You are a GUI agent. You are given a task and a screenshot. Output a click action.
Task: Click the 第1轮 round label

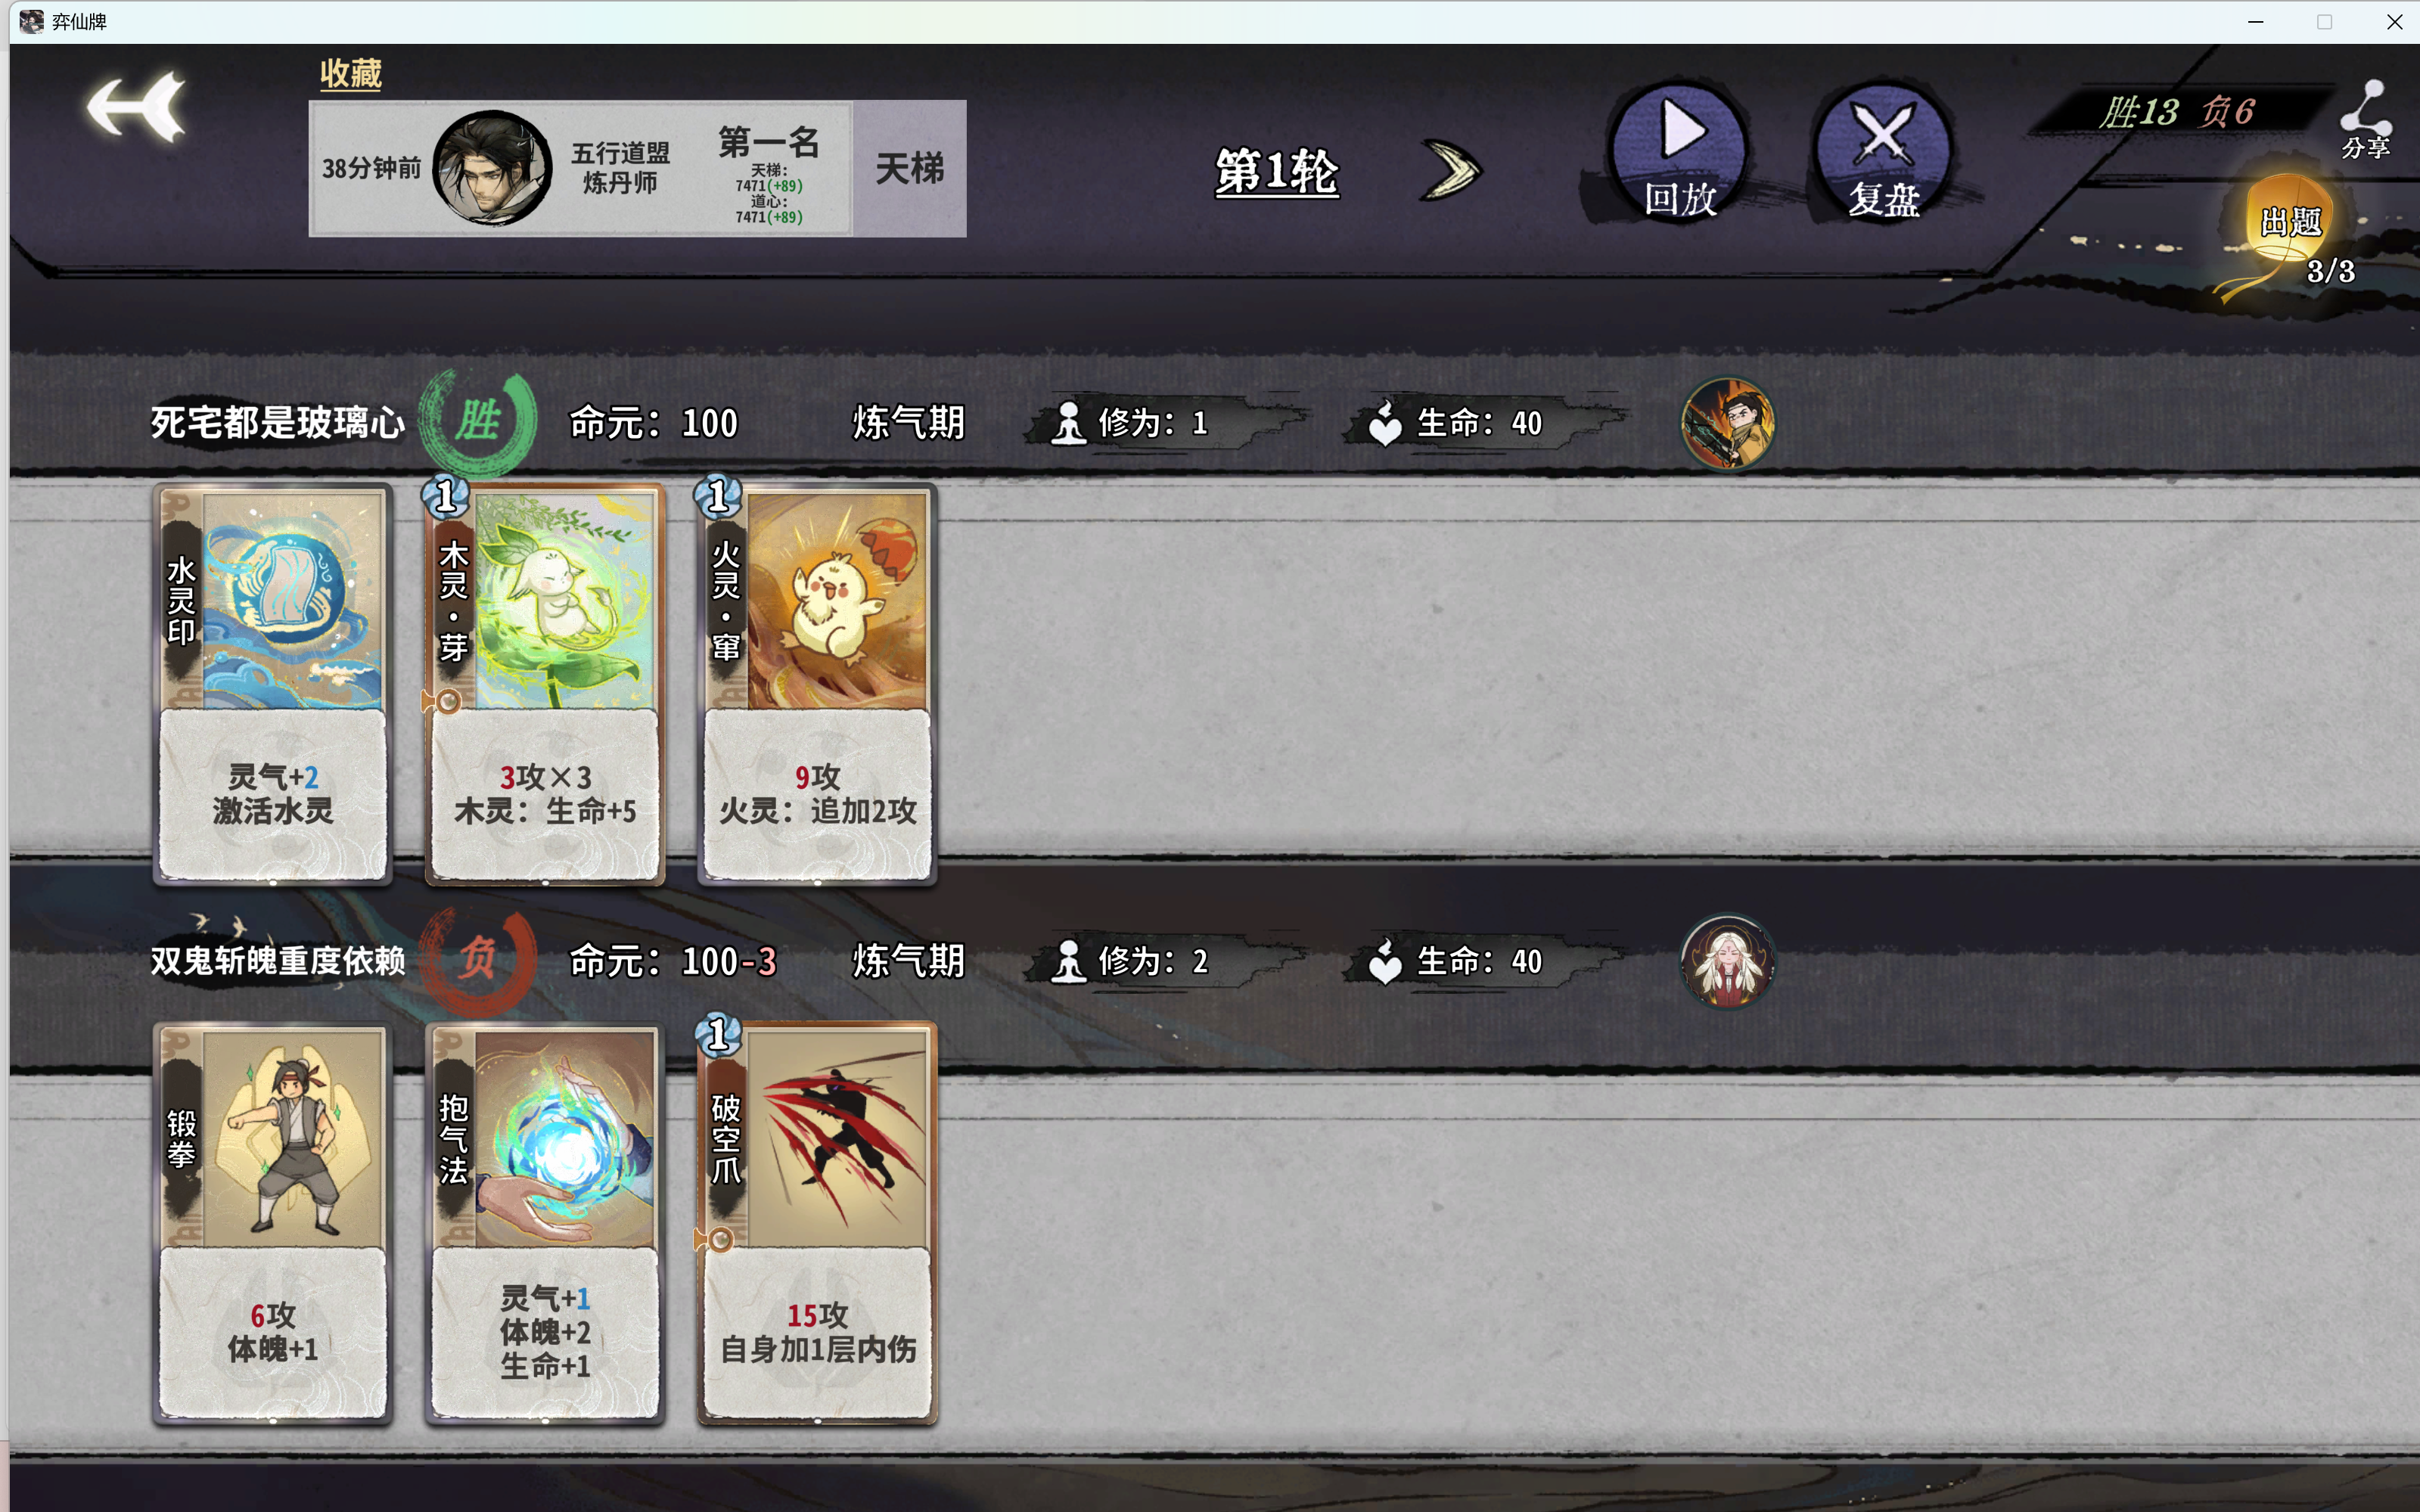click(x=1276, y=171)
